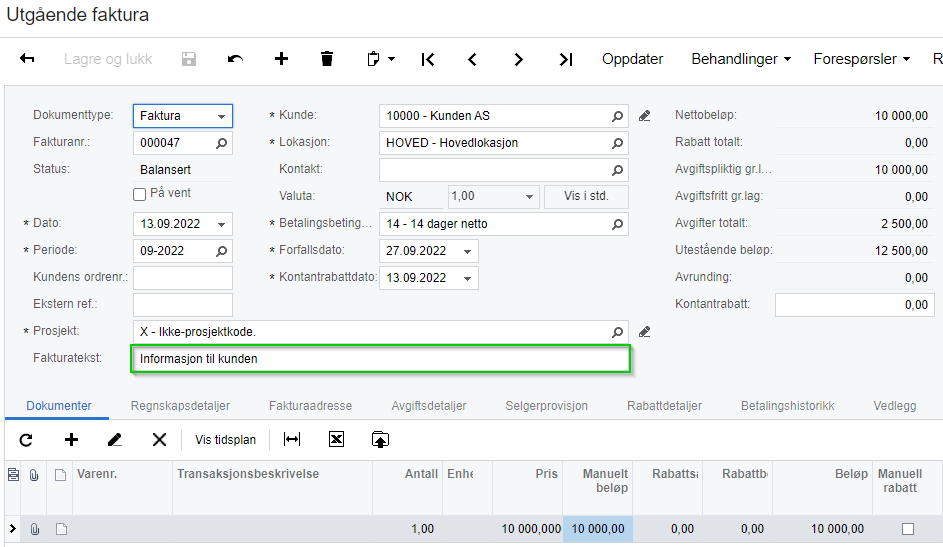Image resolution: width=943 pixels, height=547 pixels.
Task: Switch to the Regnskapsdetaljer tab
Action: (180, 406)
